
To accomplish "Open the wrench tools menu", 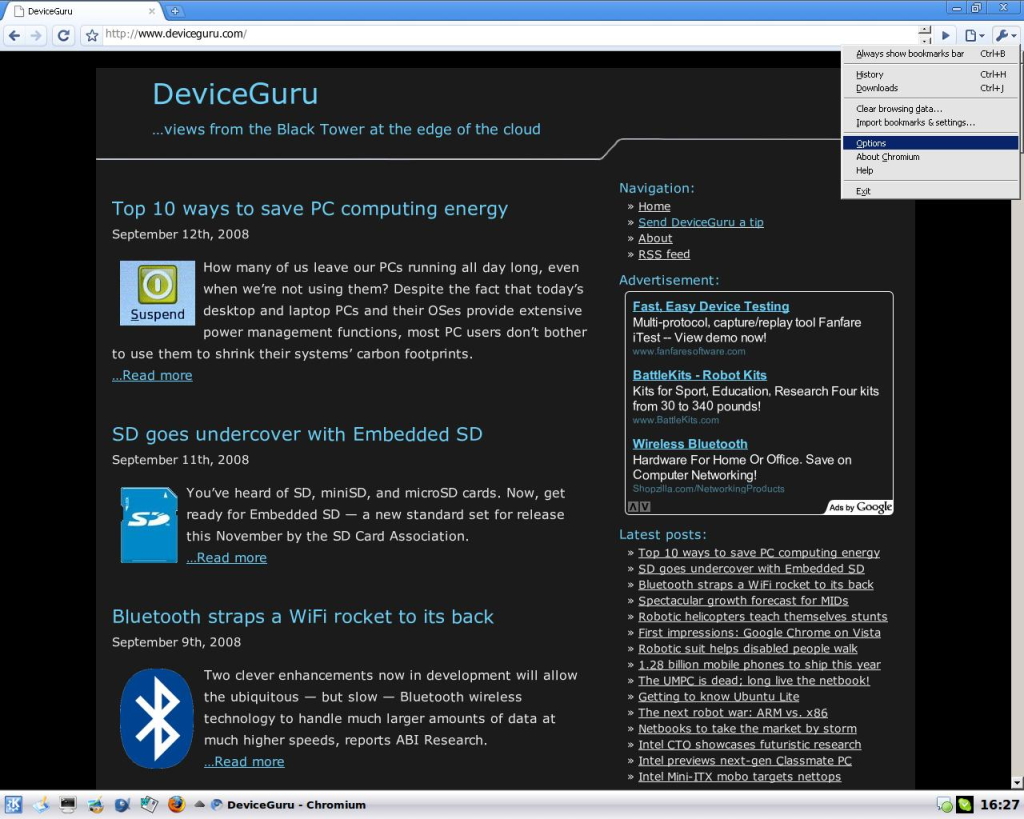I will (x=1005, y=35).
